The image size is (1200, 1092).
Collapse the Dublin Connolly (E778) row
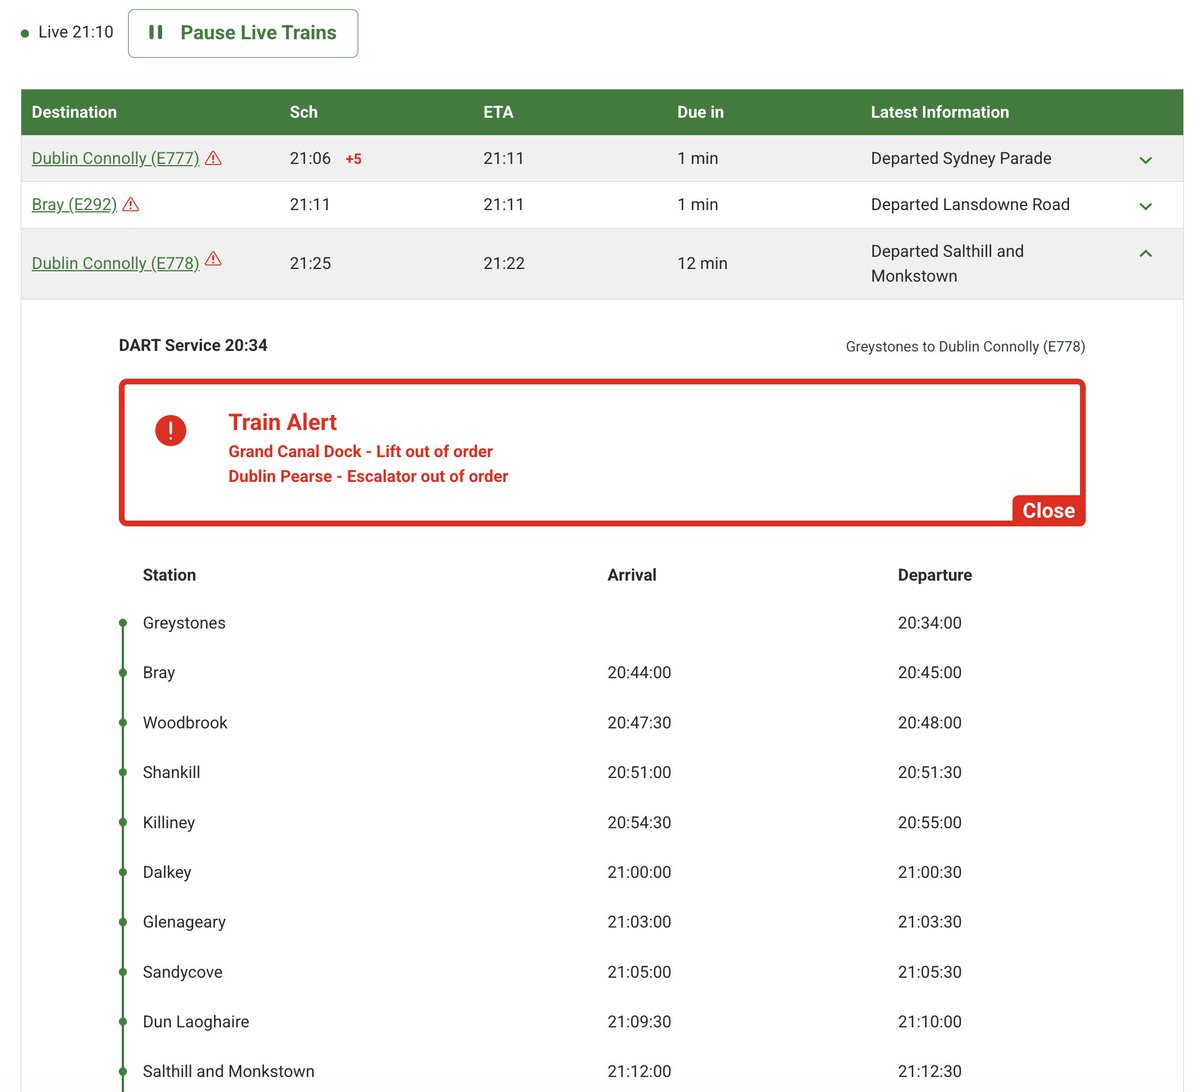(x=1146, y=253)
